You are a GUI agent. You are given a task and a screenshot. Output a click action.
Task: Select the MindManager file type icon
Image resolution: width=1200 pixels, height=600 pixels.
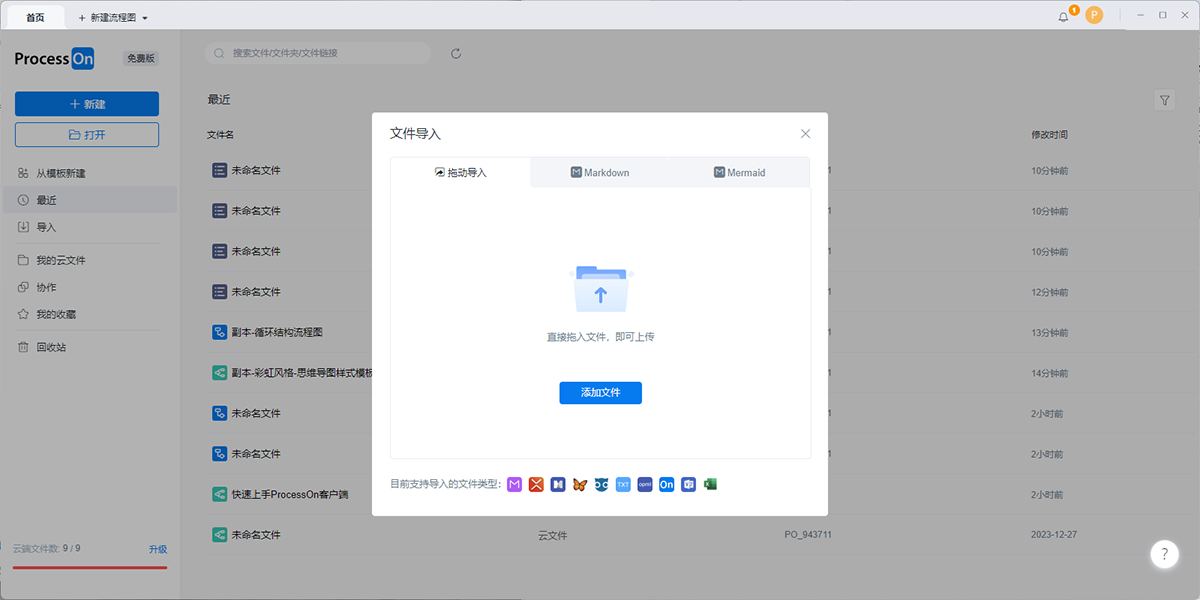(559, 484)
